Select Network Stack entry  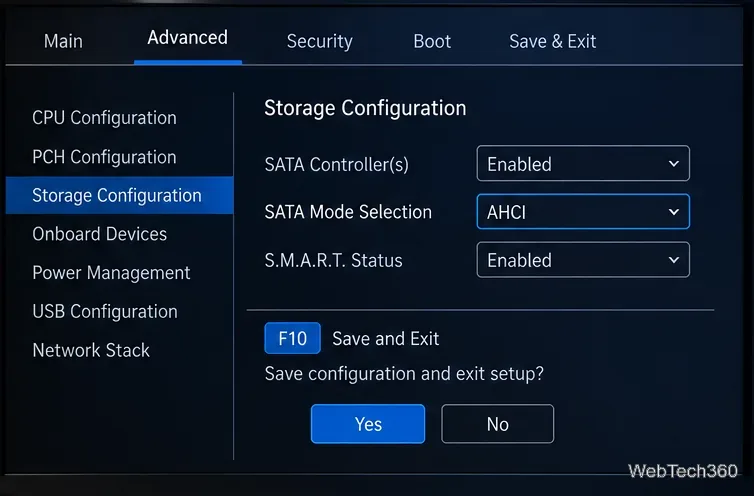pos(91,350)
